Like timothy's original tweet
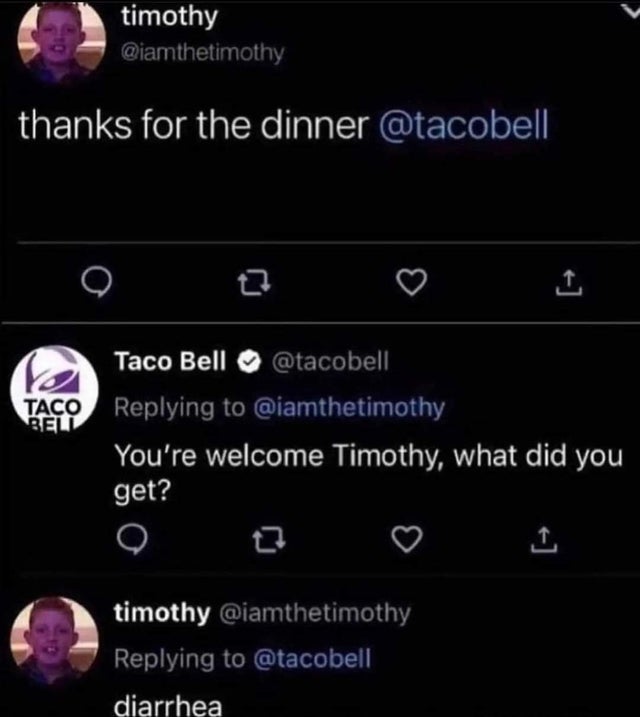640x717 pixels. coord(406,286)
